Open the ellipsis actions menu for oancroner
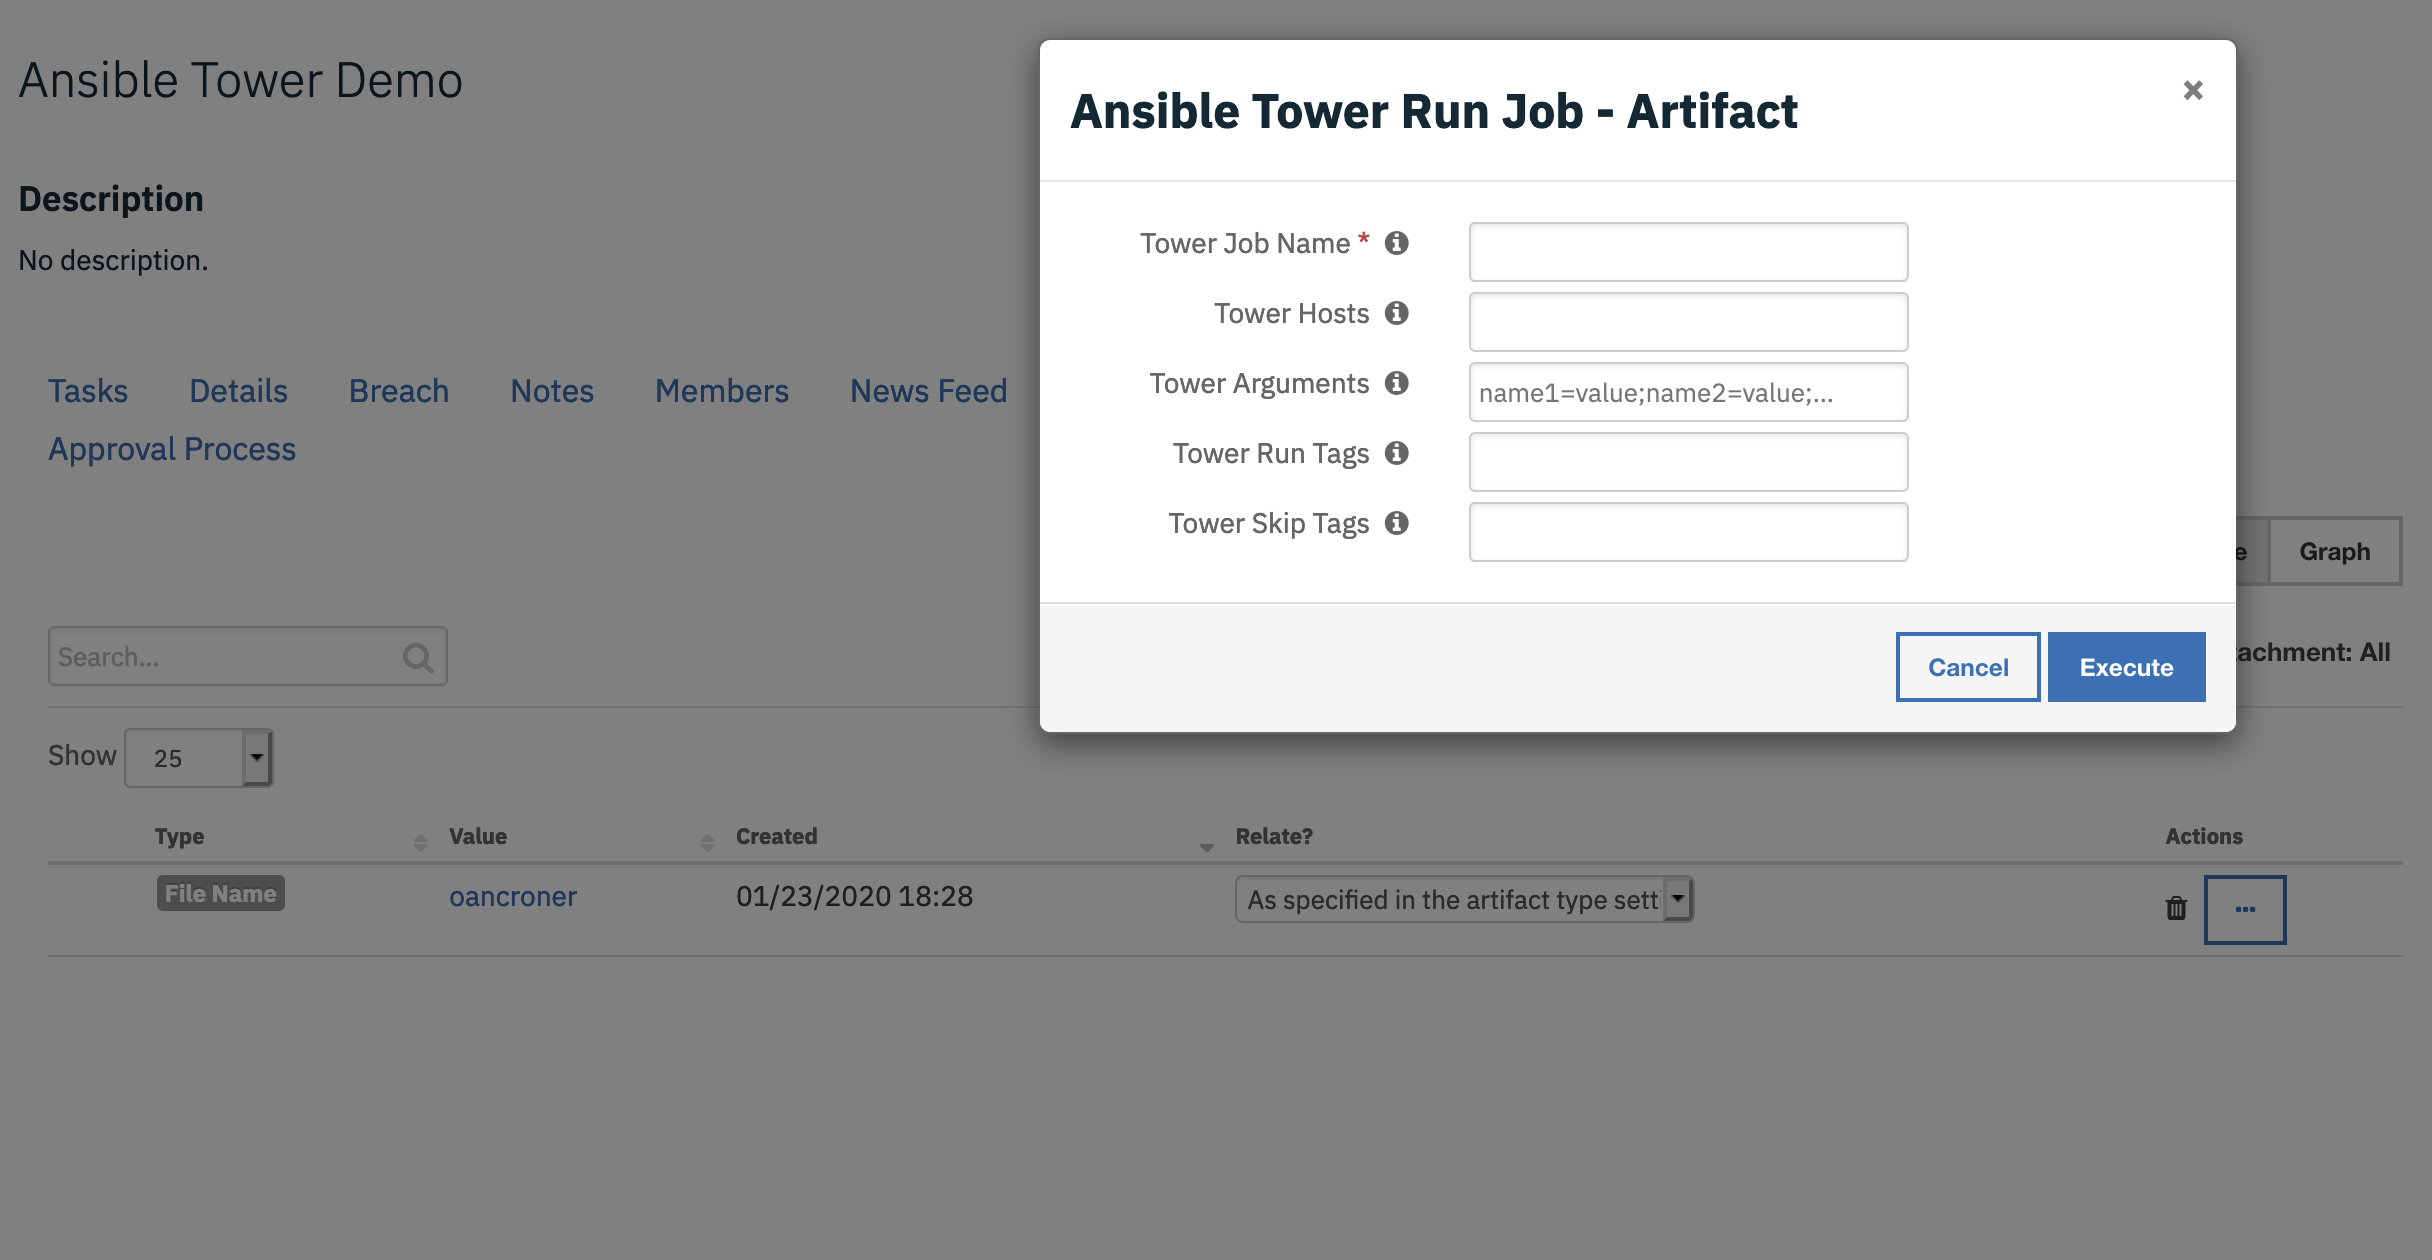2432x1260 pixels. 2245,909
